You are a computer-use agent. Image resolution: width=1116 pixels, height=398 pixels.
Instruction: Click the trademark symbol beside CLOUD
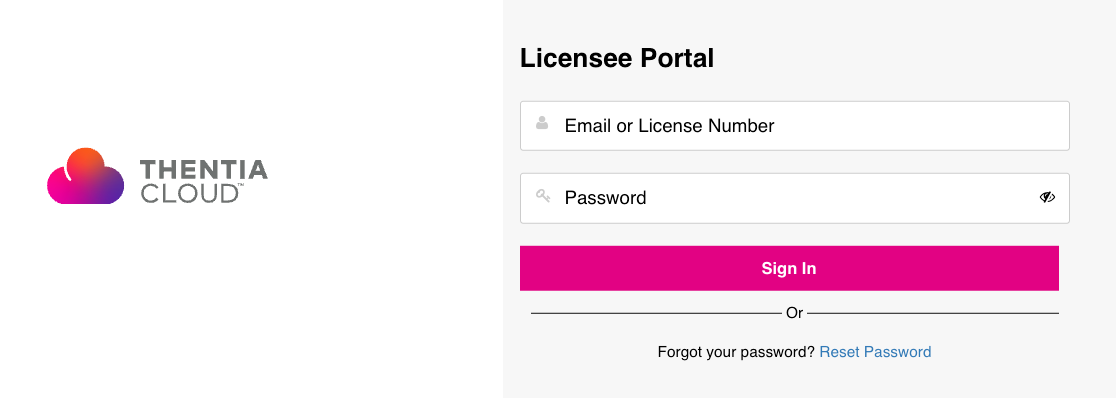coord(241,186)
